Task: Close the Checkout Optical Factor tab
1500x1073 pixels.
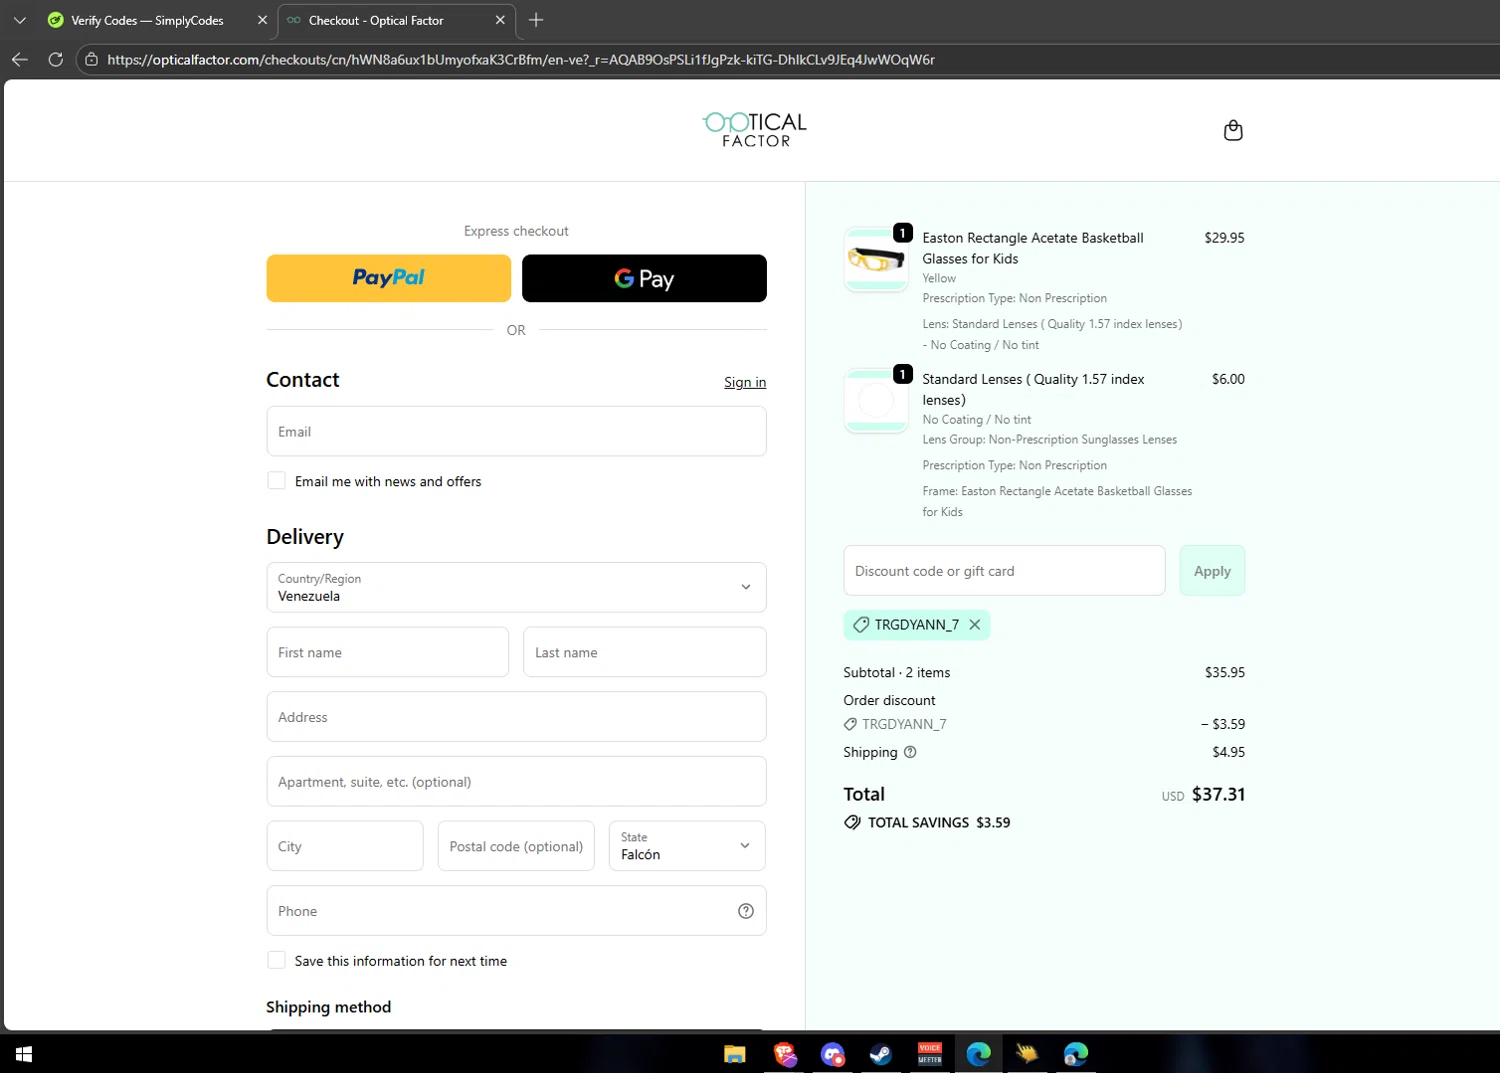Action: 500,20
